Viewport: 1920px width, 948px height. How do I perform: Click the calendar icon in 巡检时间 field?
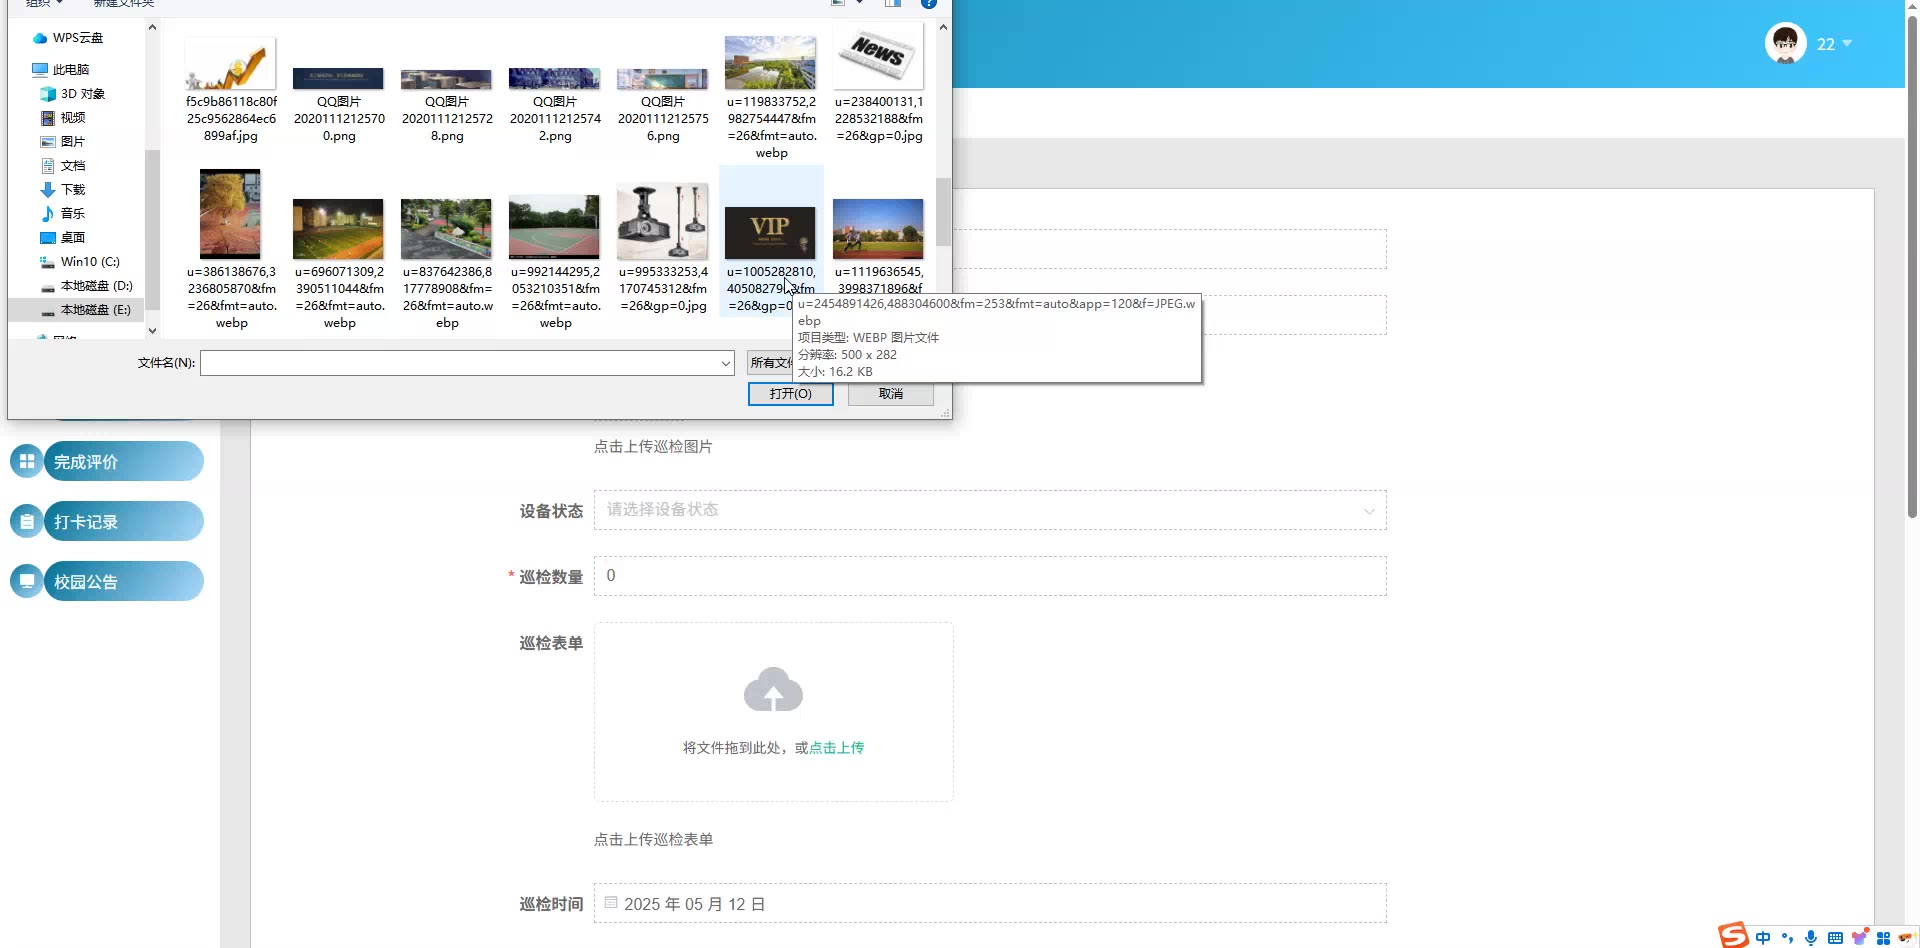(611, 902)
